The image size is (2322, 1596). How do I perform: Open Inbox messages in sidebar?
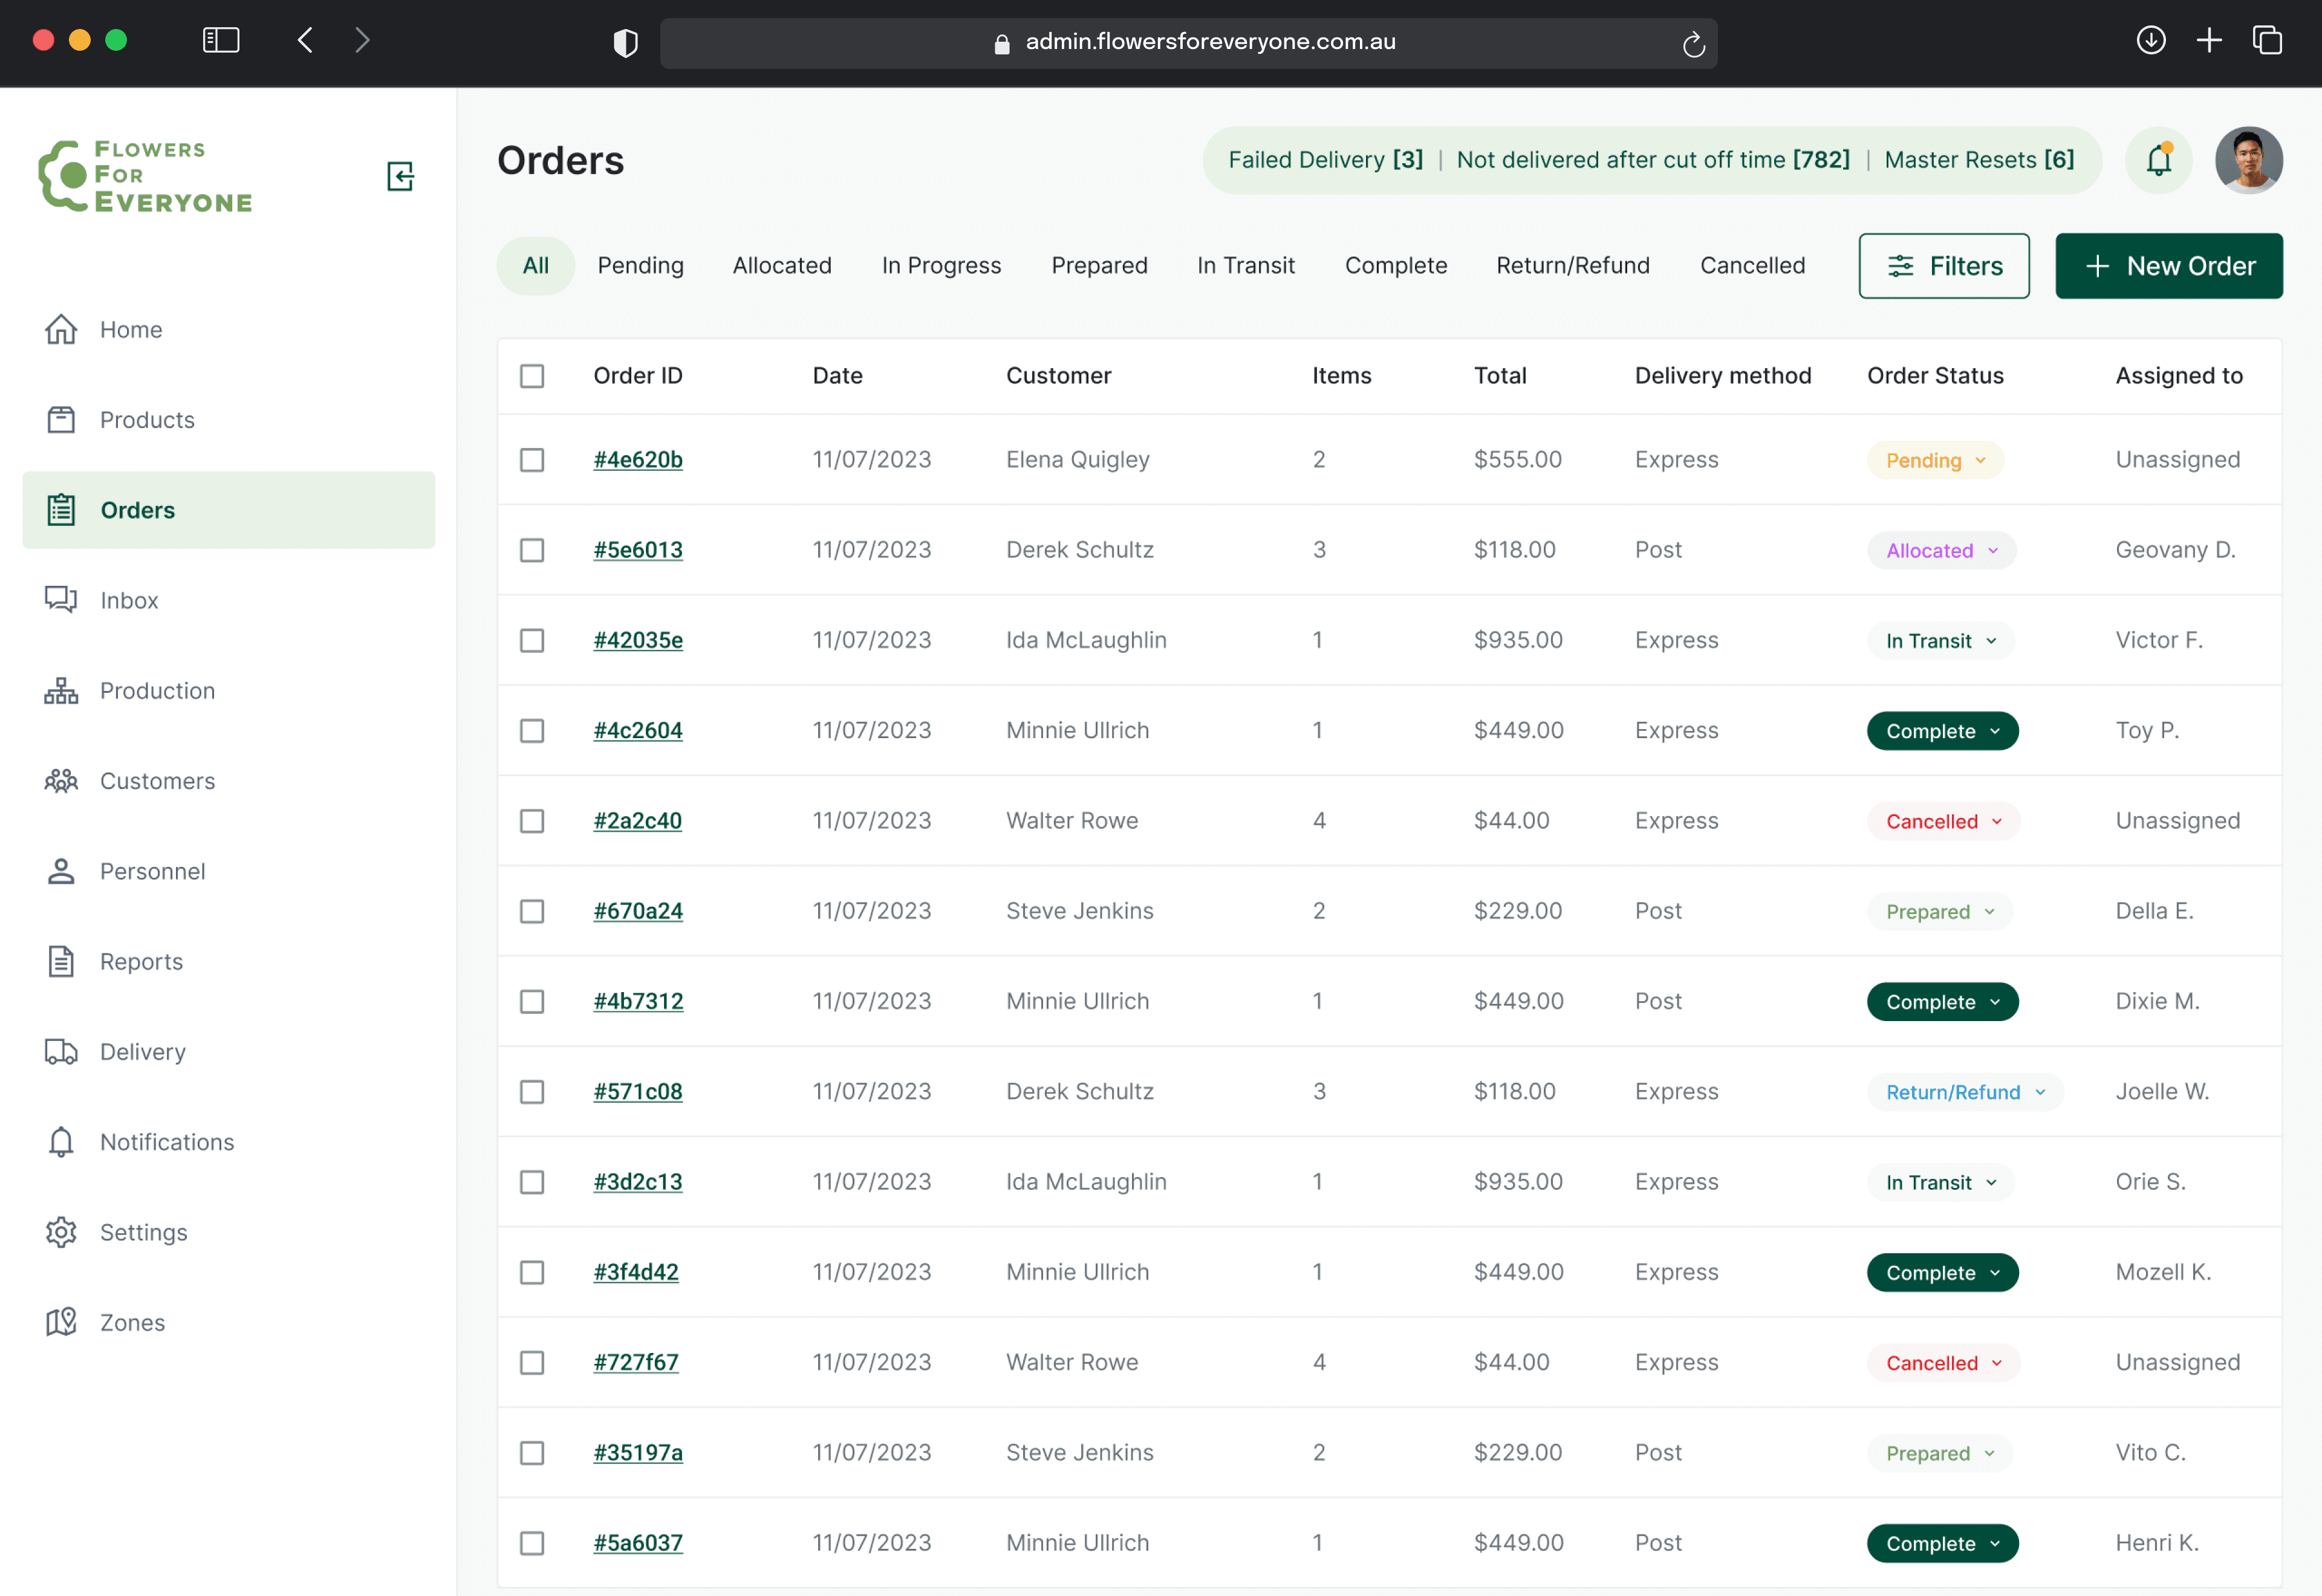[129, 600]
